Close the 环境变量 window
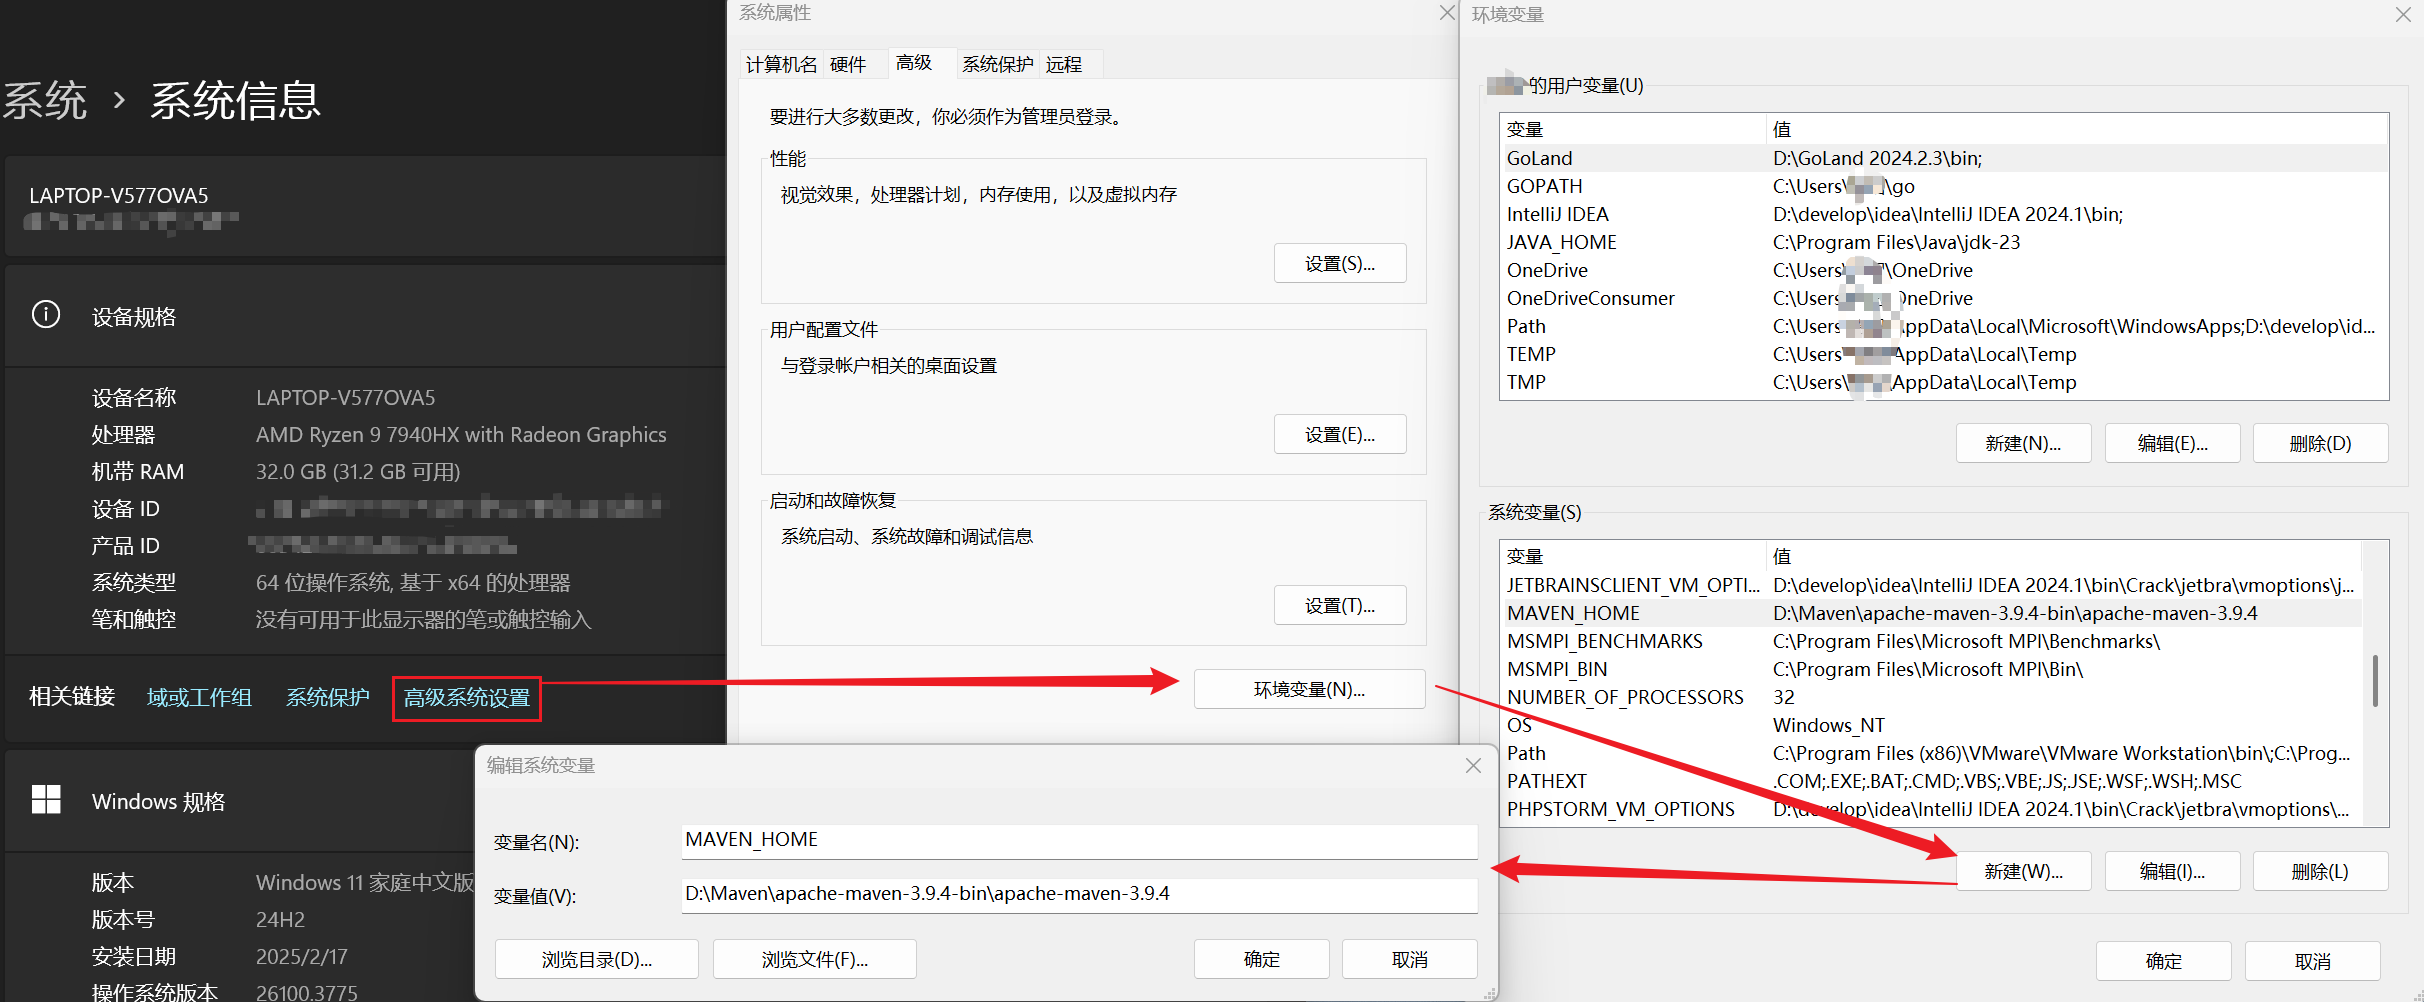This screenshot has height=1002, width=2424. click(2403, 15)
